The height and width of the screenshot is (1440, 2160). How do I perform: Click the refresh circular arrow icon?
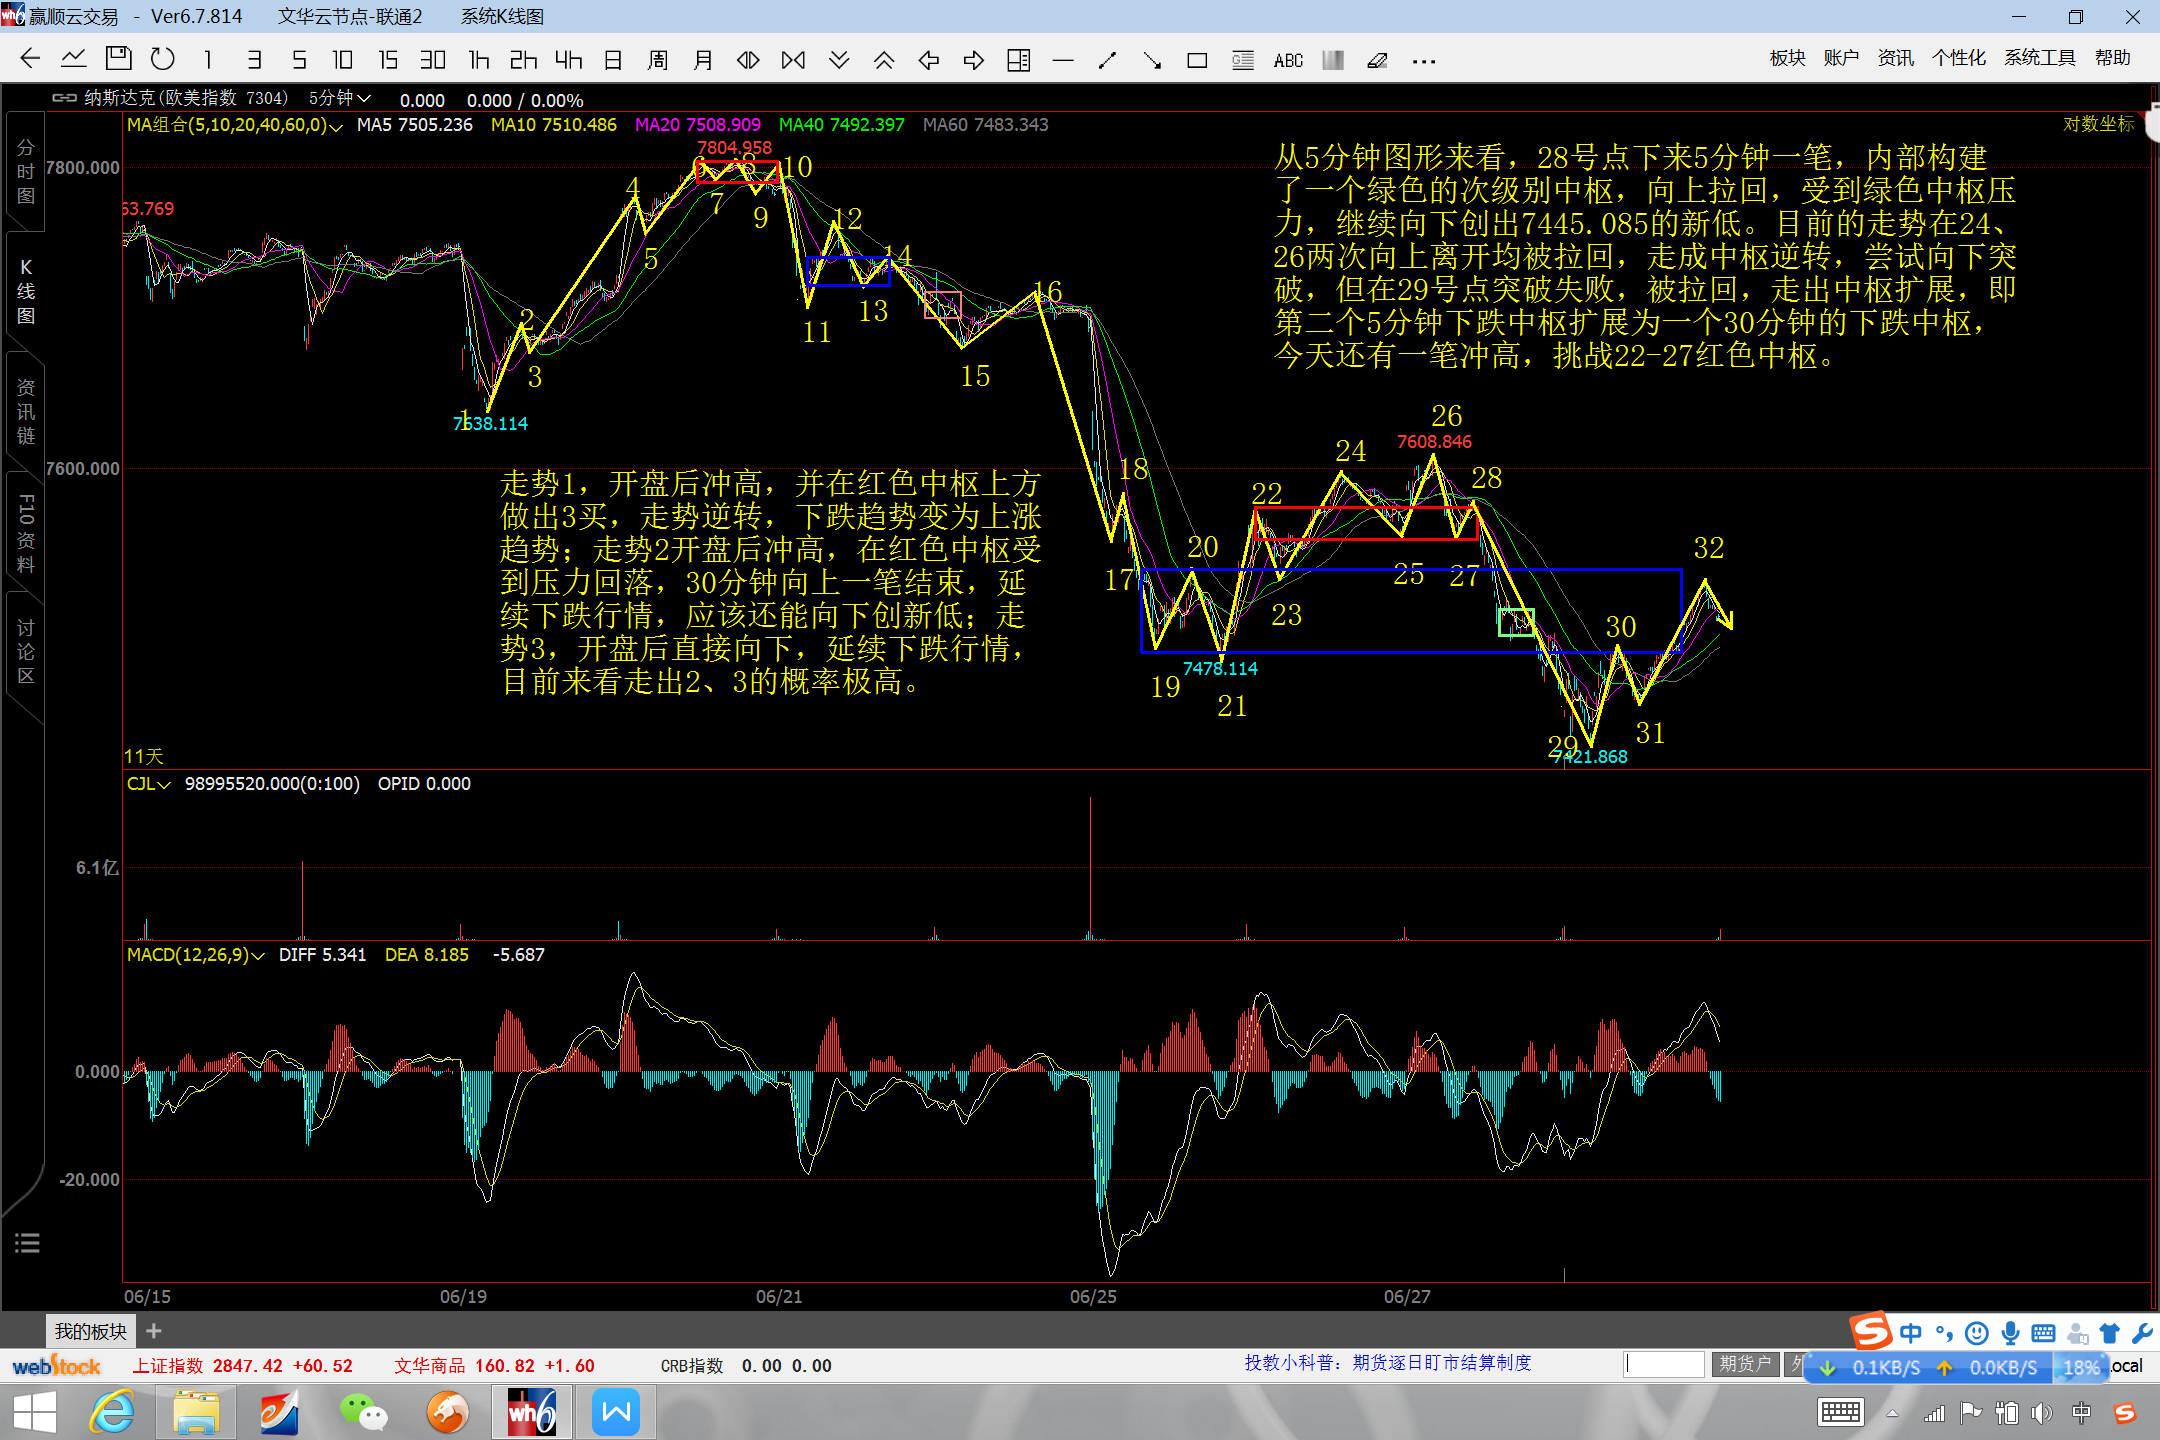pyautogui.click(x=162, y=60)
